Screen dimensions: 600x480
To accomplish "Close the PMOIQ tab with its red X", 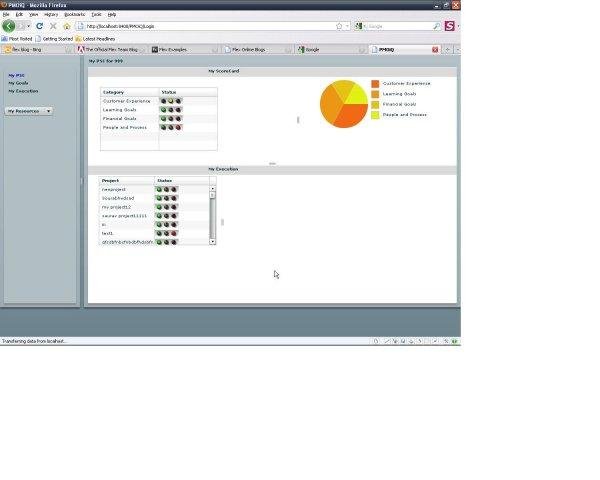I will point(435,50).
